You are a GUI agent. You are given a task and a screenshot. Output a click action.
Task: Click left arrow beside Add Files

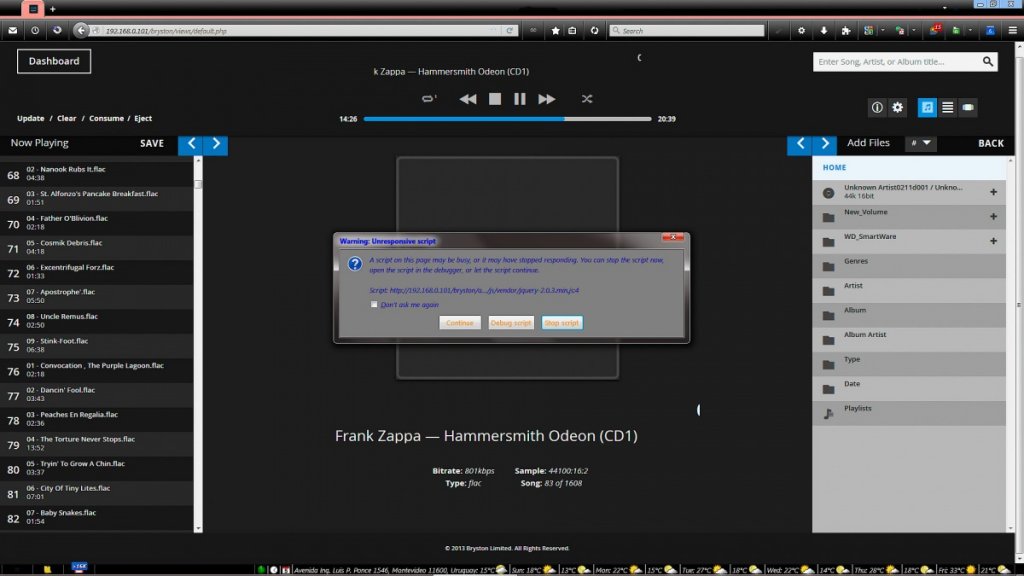800,144
